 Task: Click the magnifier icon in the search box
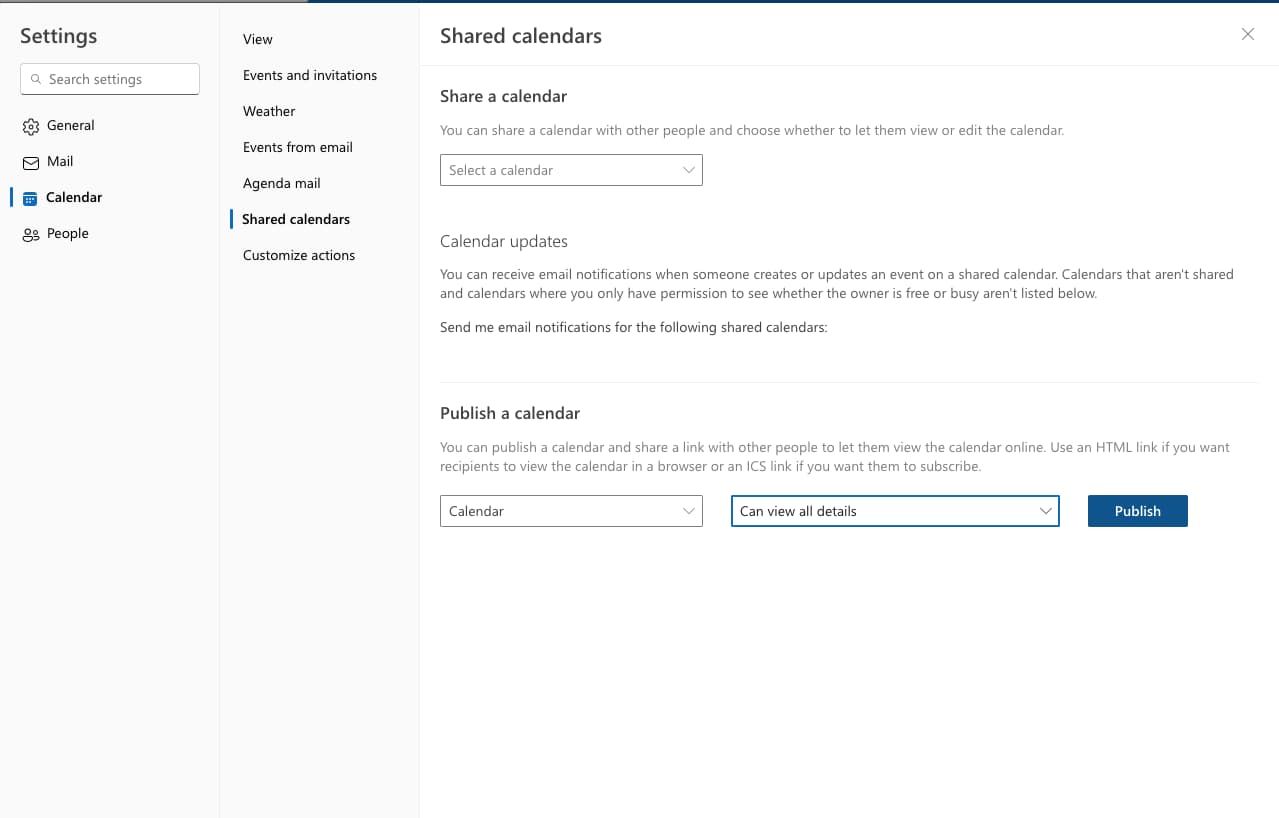37,79
